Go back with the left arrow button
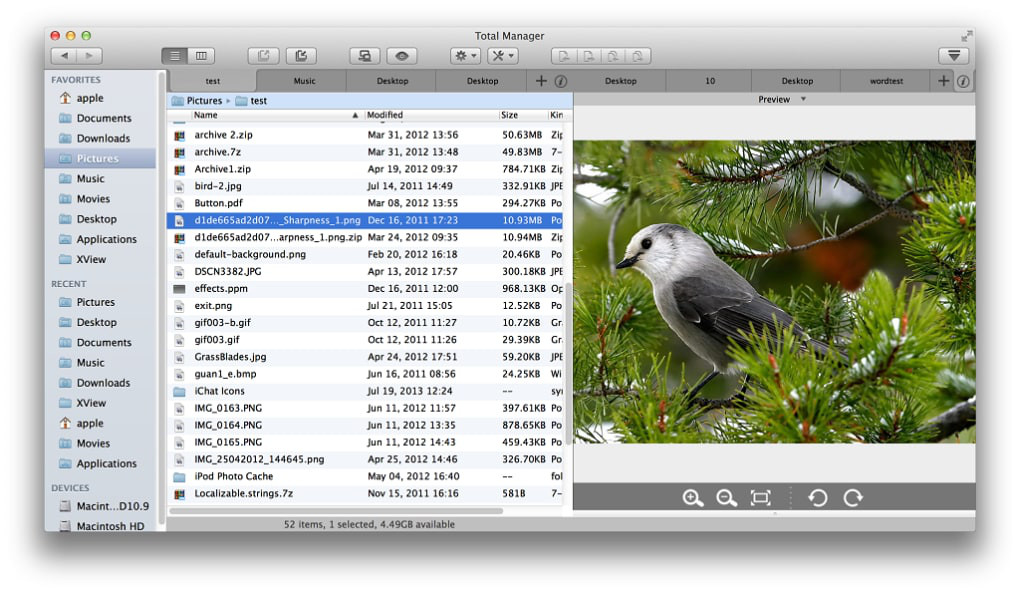This screenshot has width=1020, height=593. click(64, 56)
